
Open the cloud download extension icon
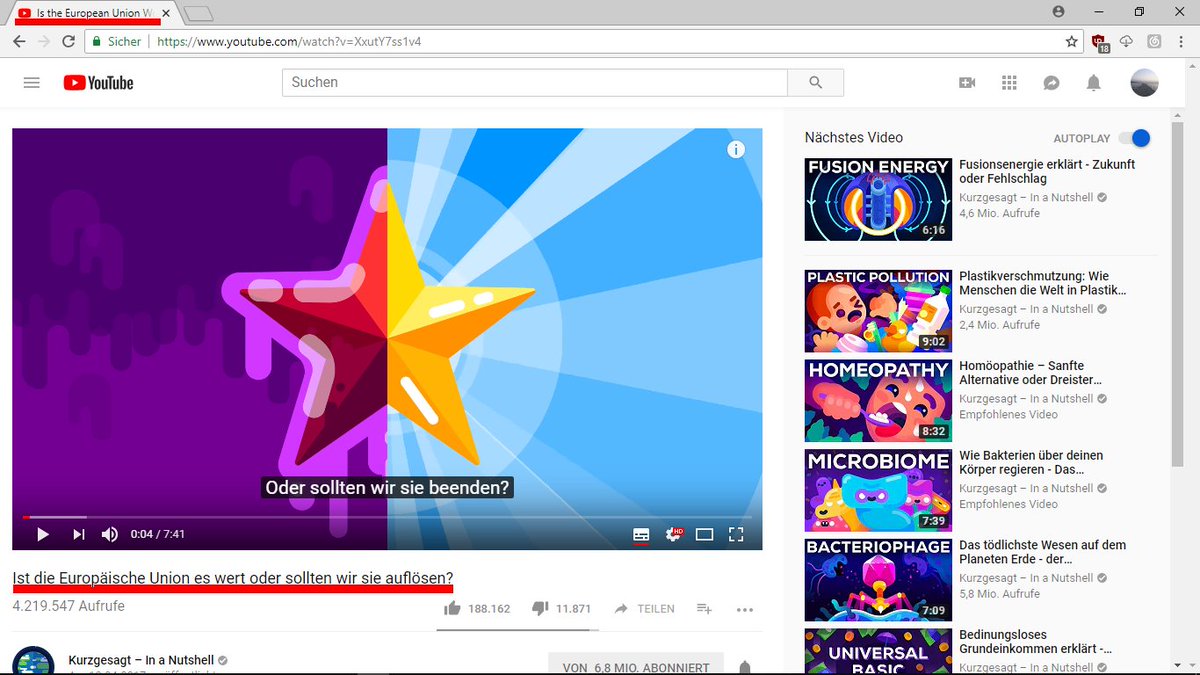click(x=1127, y=42)
